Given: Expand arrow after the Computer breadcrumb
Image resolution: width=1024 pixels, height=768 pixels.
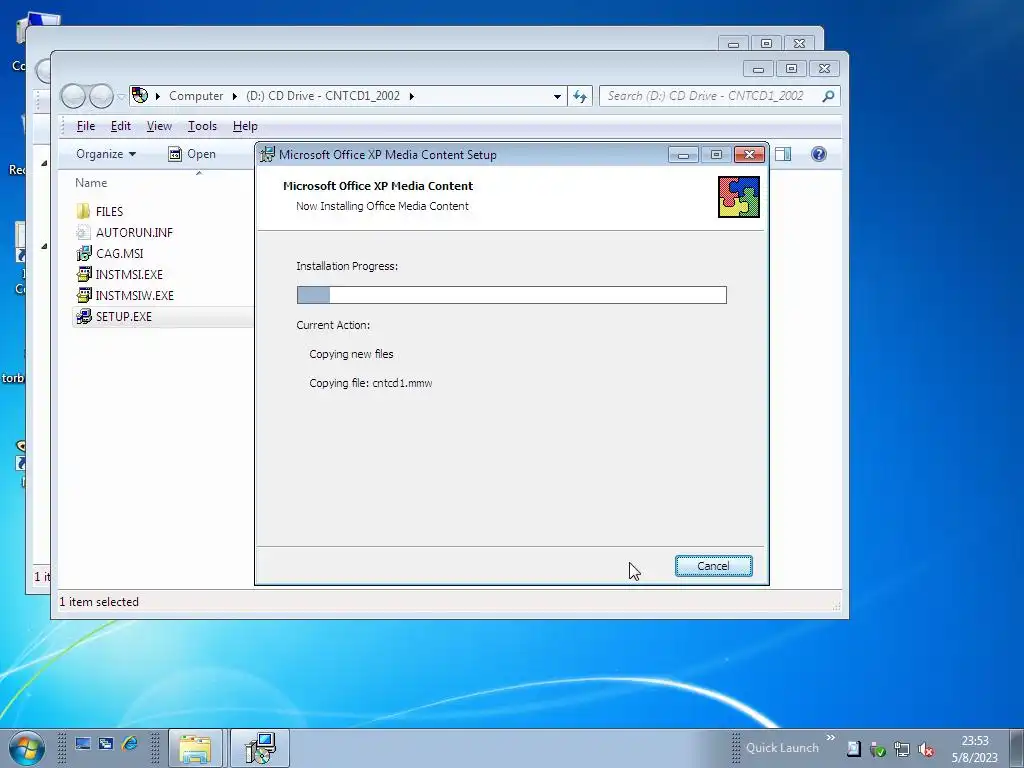Looking at the screenshot, I should pos(234,96).
